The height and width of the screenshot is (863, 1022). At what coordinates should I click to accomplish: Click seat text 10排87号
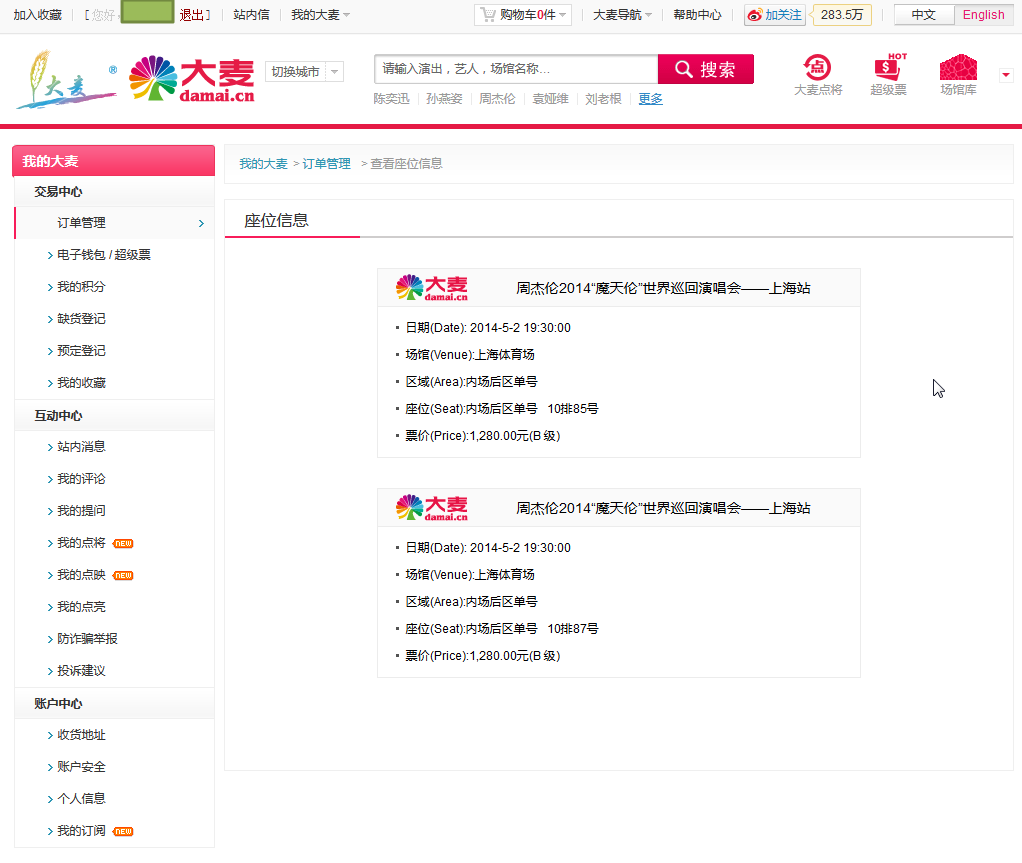pyautogui.click(x=573, y=628)
